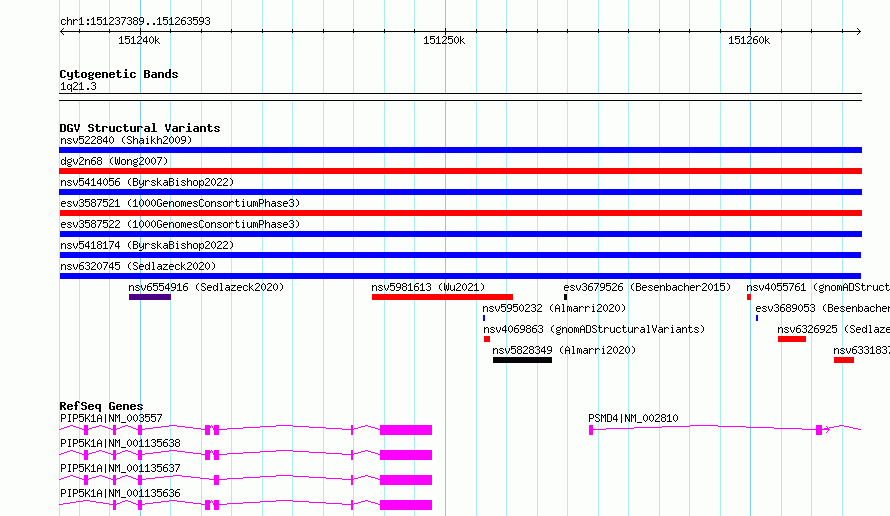Image resolution: width=890 pixels, height=516 pixels.
Task: Open nsv4069863 (gnomADStructuralVariants) label
Action: click(594, 329)
